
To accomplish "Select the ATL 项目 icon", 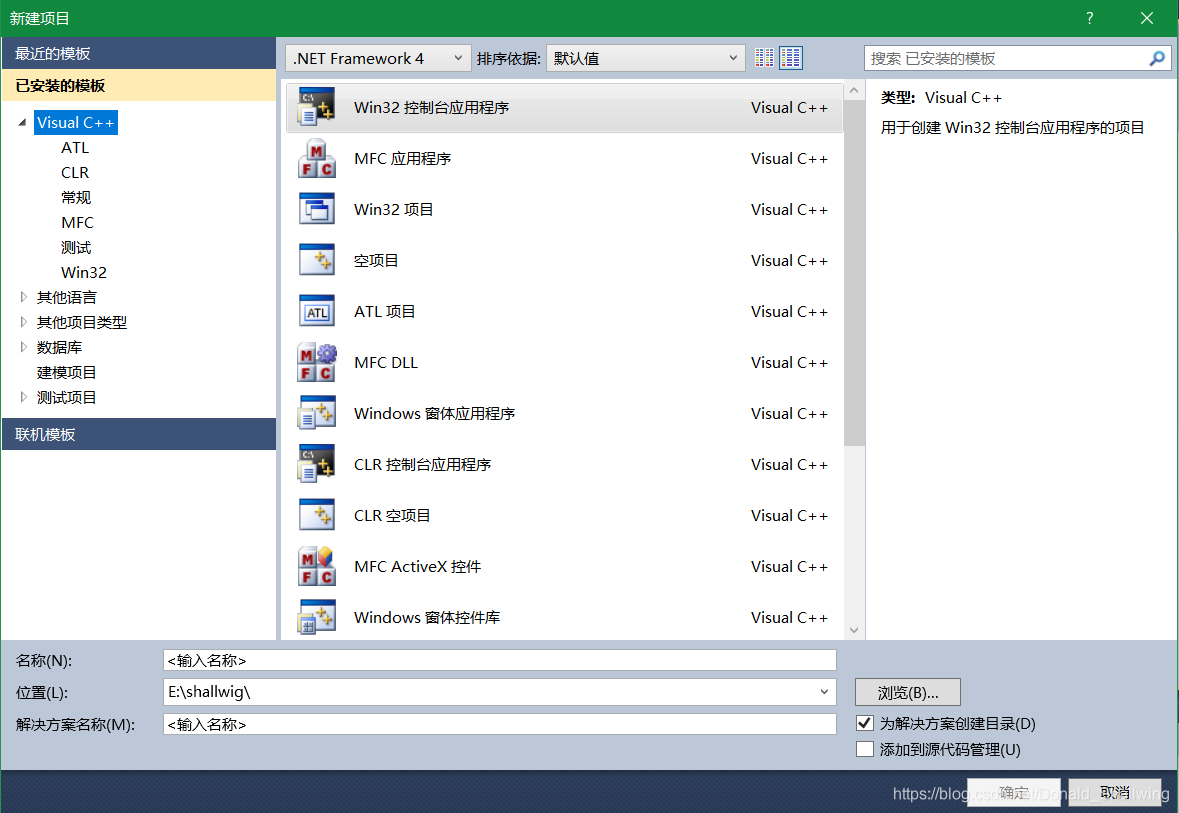I will coord(317,311).
